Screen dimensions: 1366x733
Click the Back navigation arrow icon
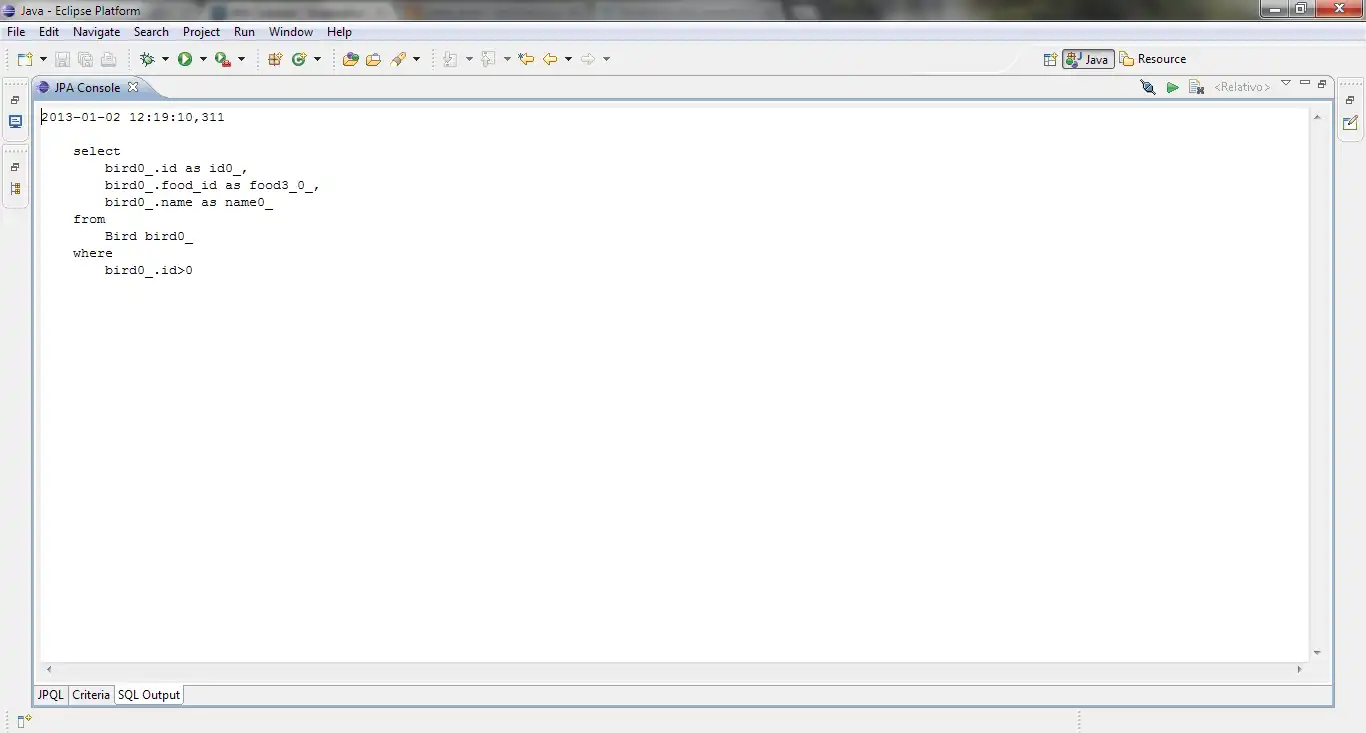coord(550,59)
